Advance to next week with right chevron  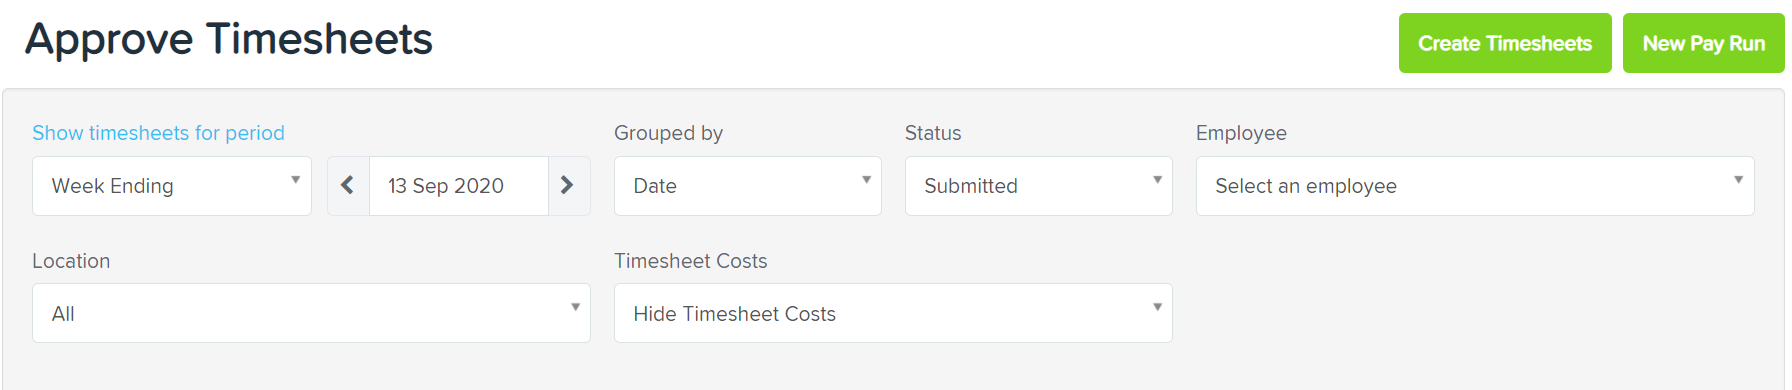(568, 186)
